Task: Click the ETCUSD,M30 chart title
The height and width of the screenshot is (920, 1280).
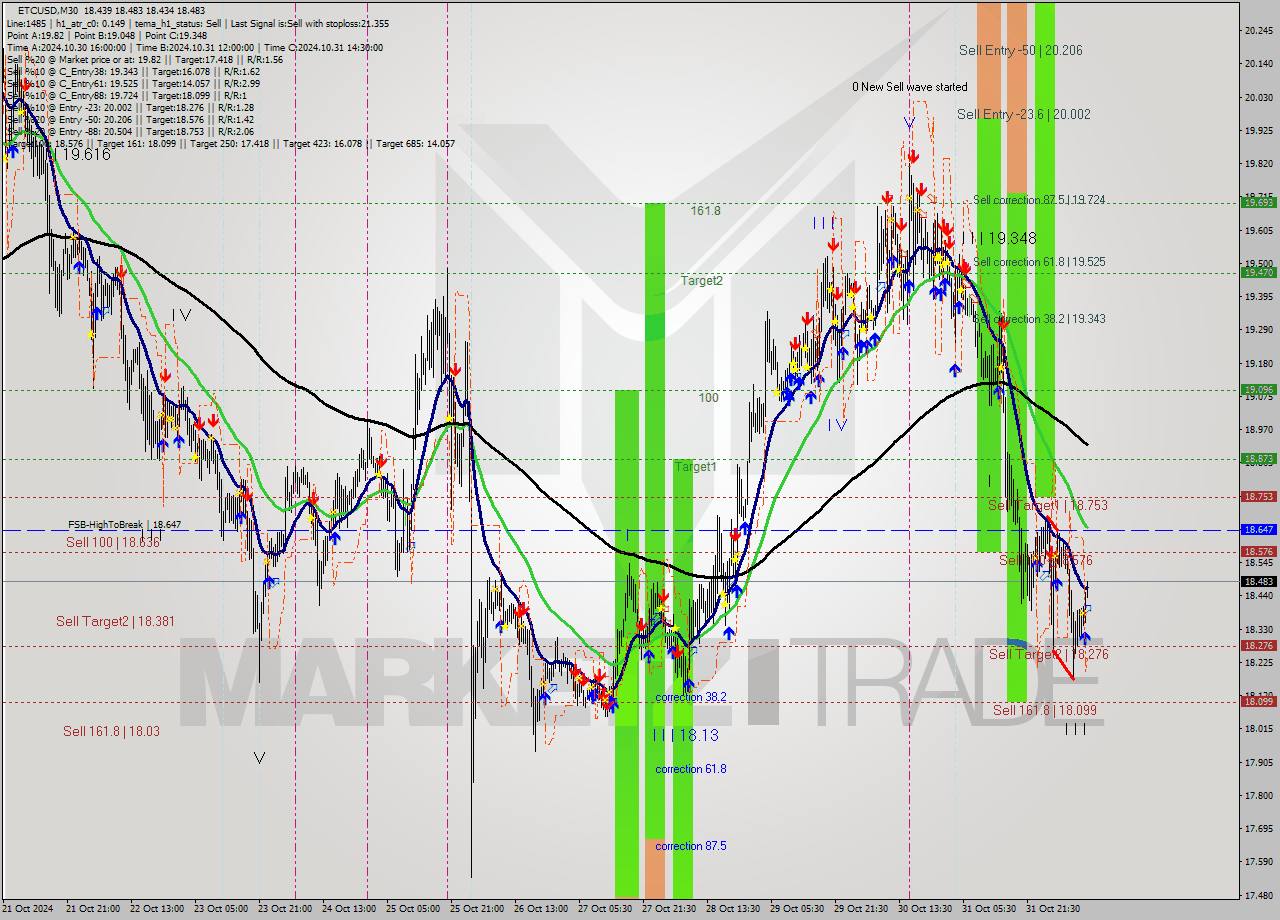Action: 46,9
